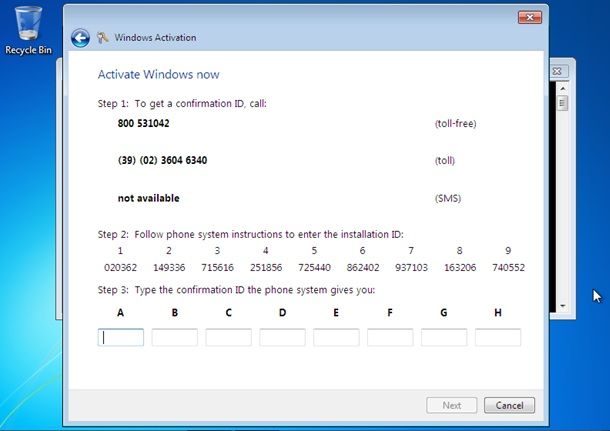
Task: Click confirmation ID field C
Action: point(228,337)
